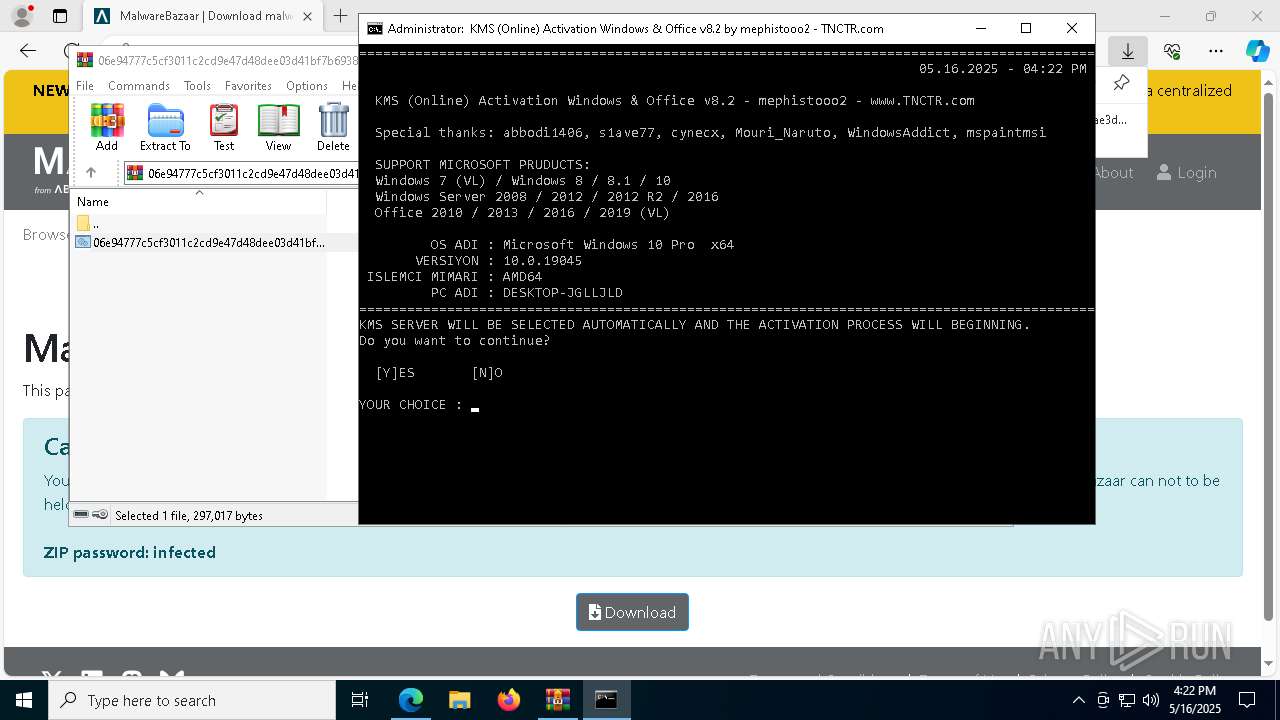Open the WinRAR Commands menu
1280x720 pixels.
(x=139, y=86)
